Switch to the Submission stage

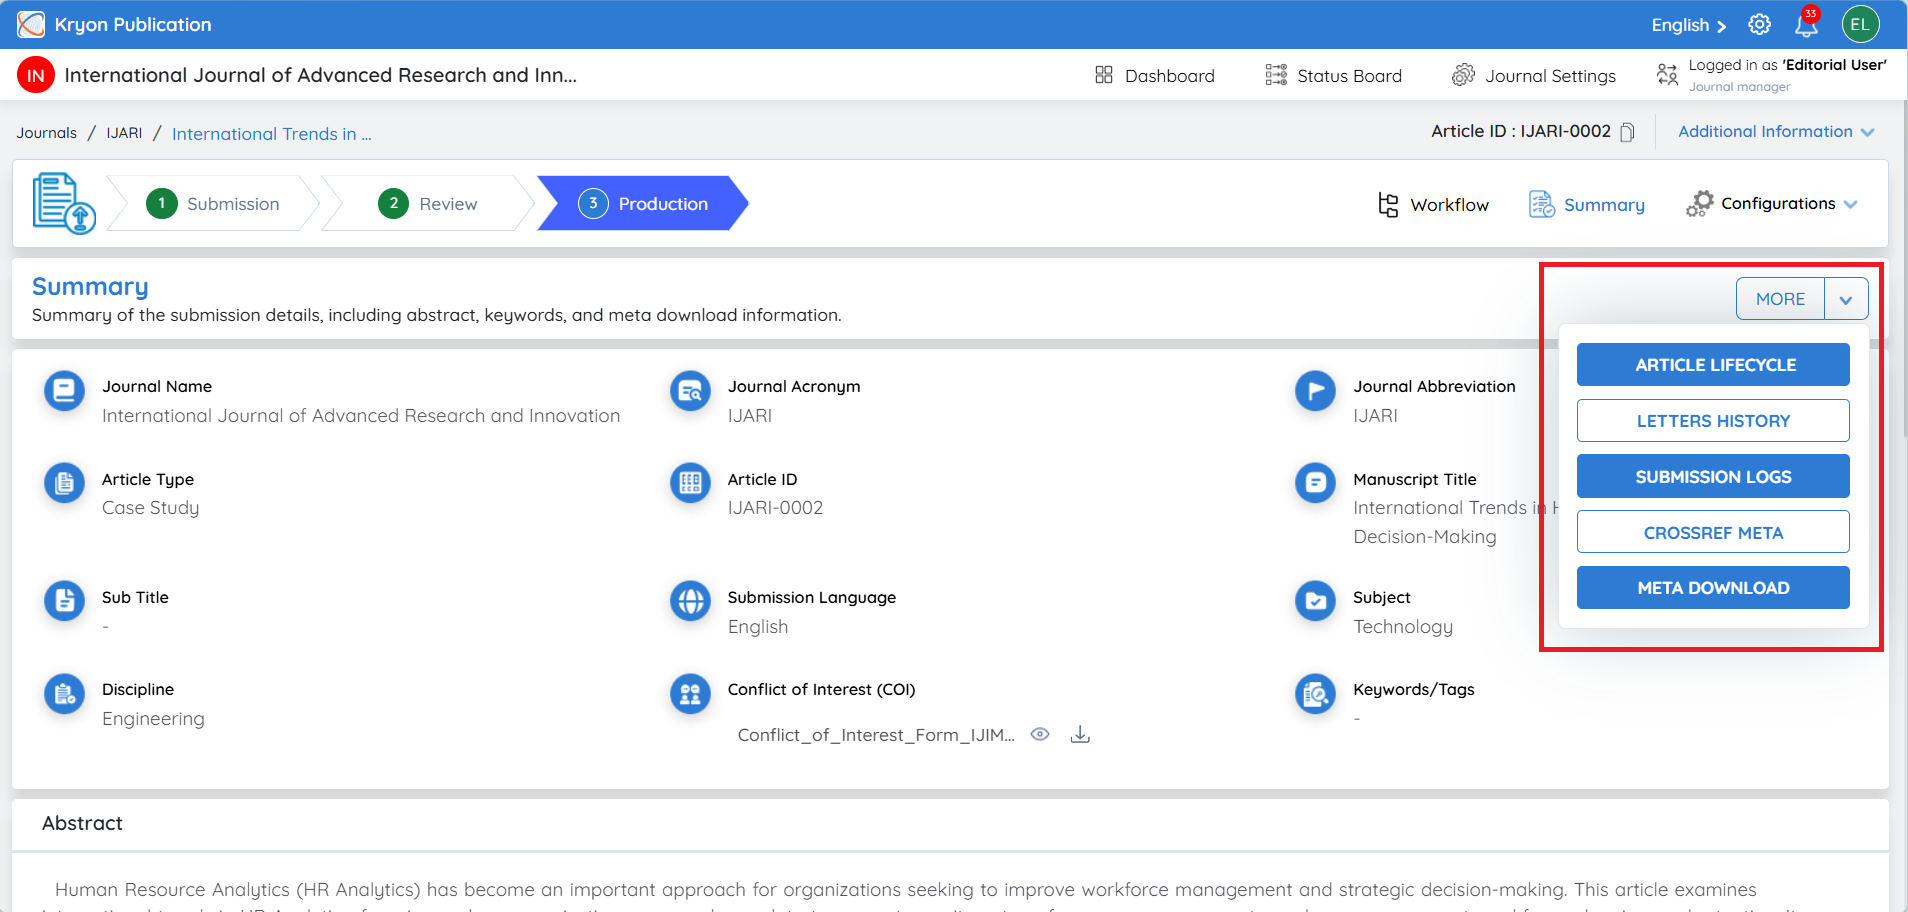[213, 204]
